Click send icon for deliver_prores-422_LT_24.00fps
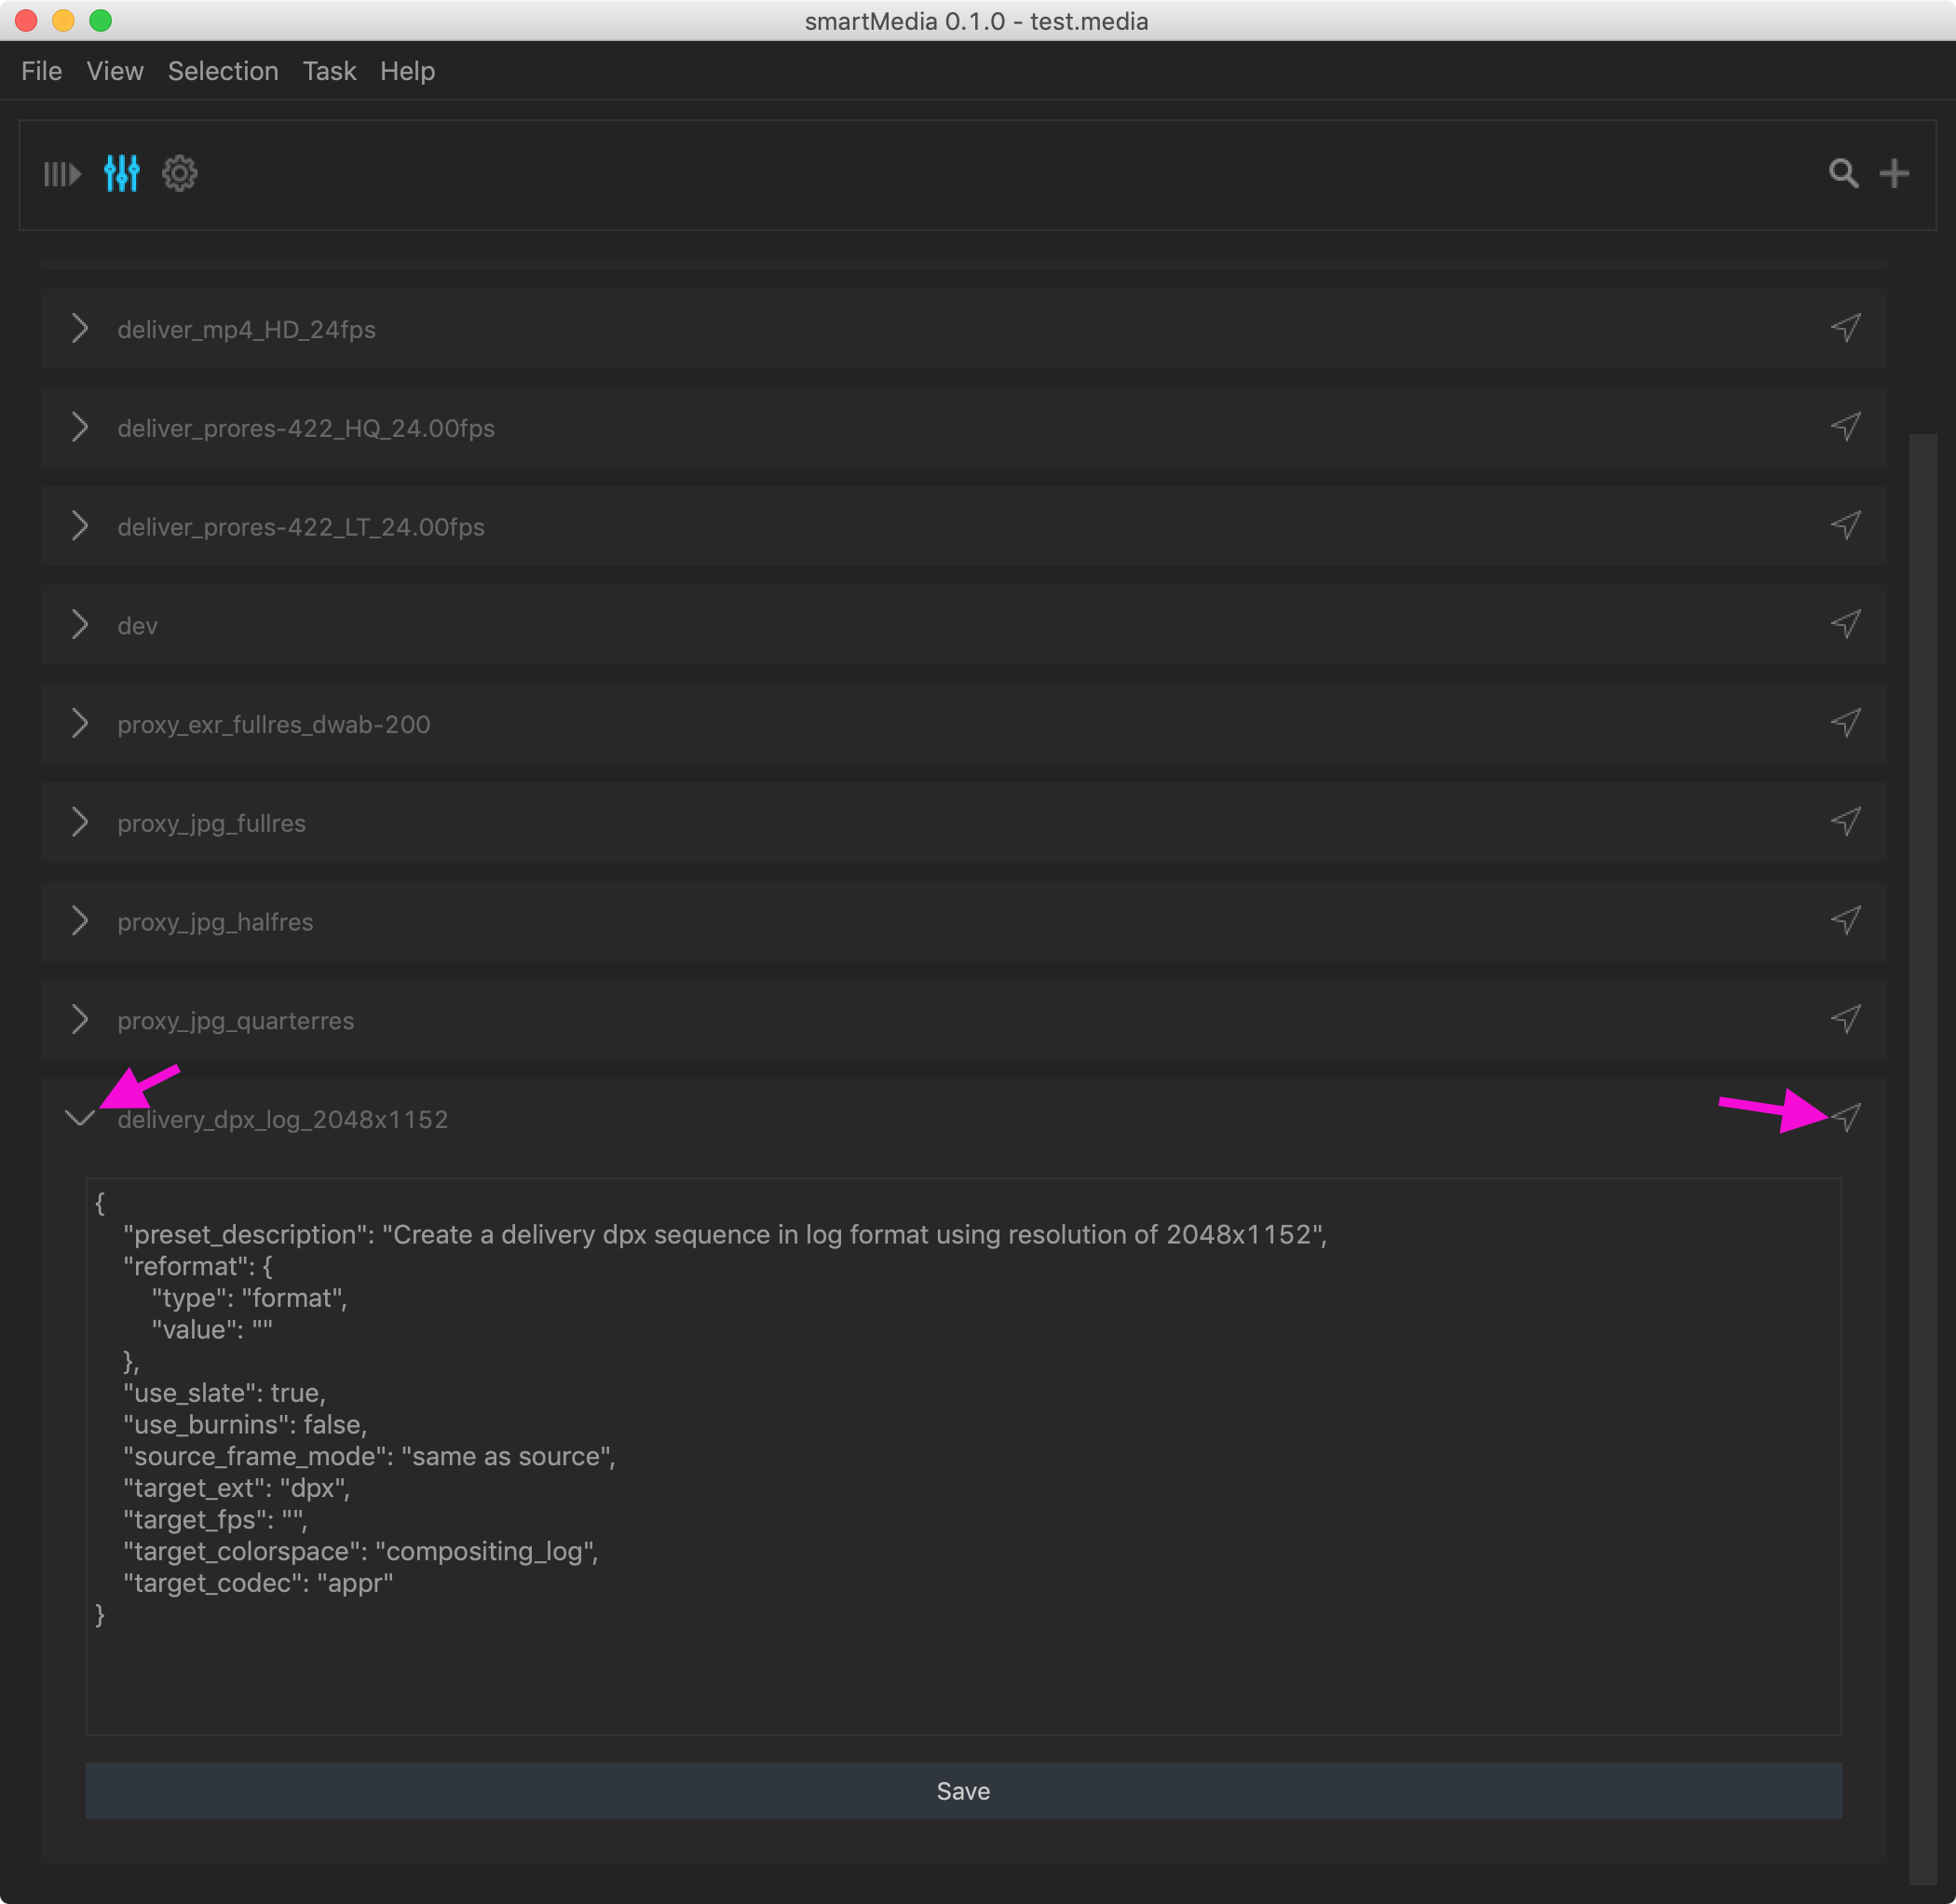This screenshot has width=1956, height=1904. 1846,525
